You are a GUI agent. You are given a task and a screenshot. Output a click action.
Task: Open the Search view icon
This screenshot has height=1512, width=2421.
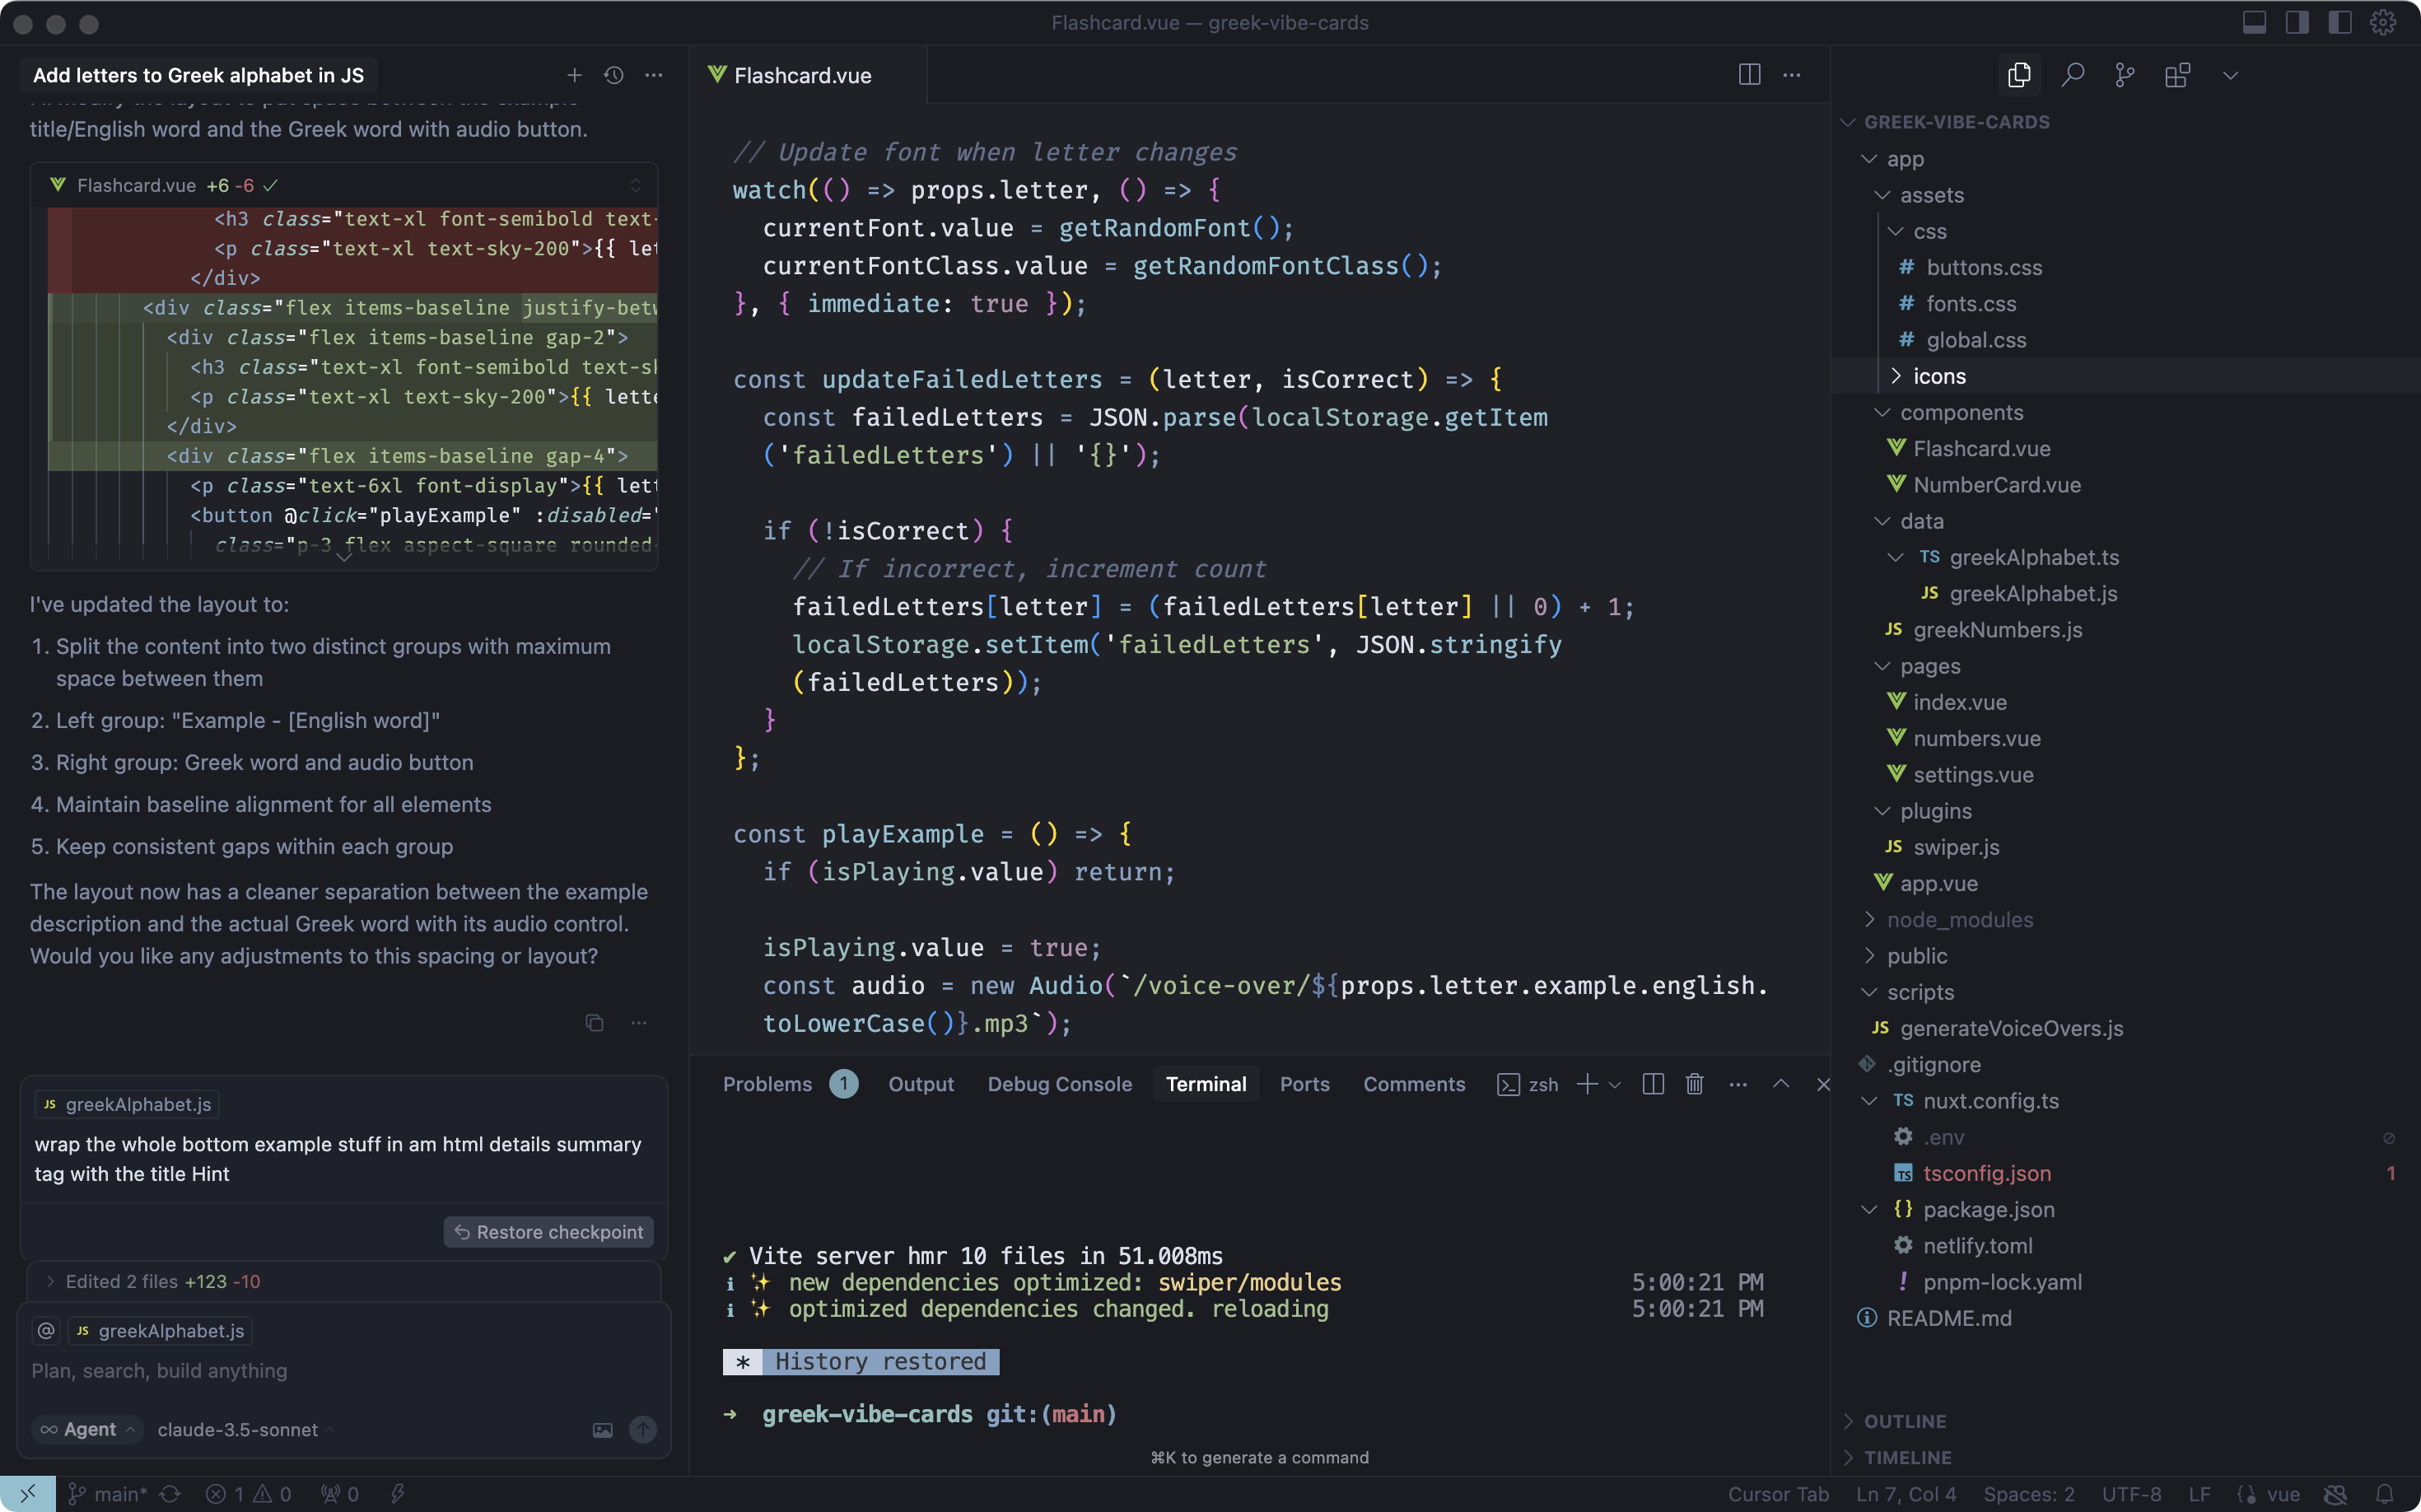coord(2072,75)
